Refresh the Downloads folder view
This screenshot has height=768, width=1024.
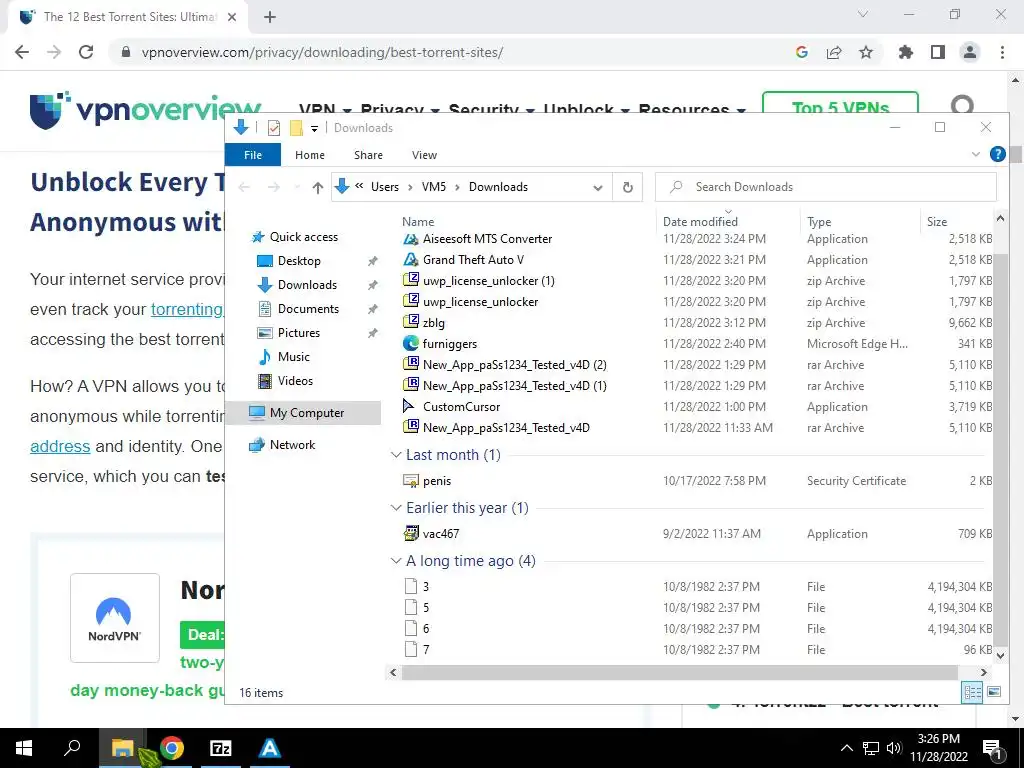point(628,187)
